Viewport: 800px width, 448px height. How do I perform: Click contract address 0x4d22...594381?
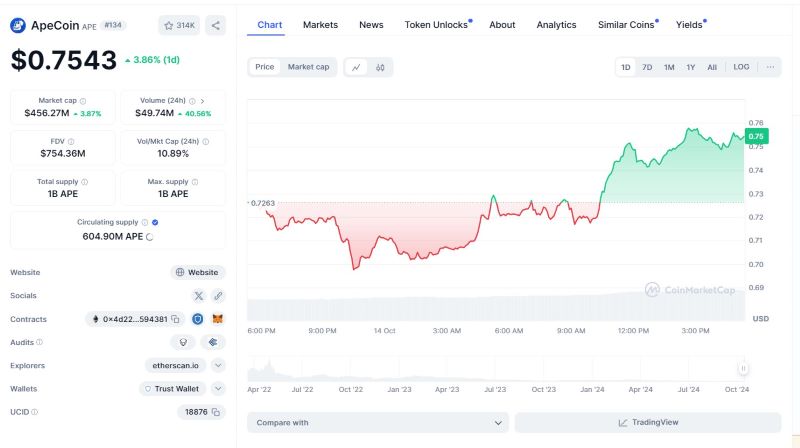point(135,319)
